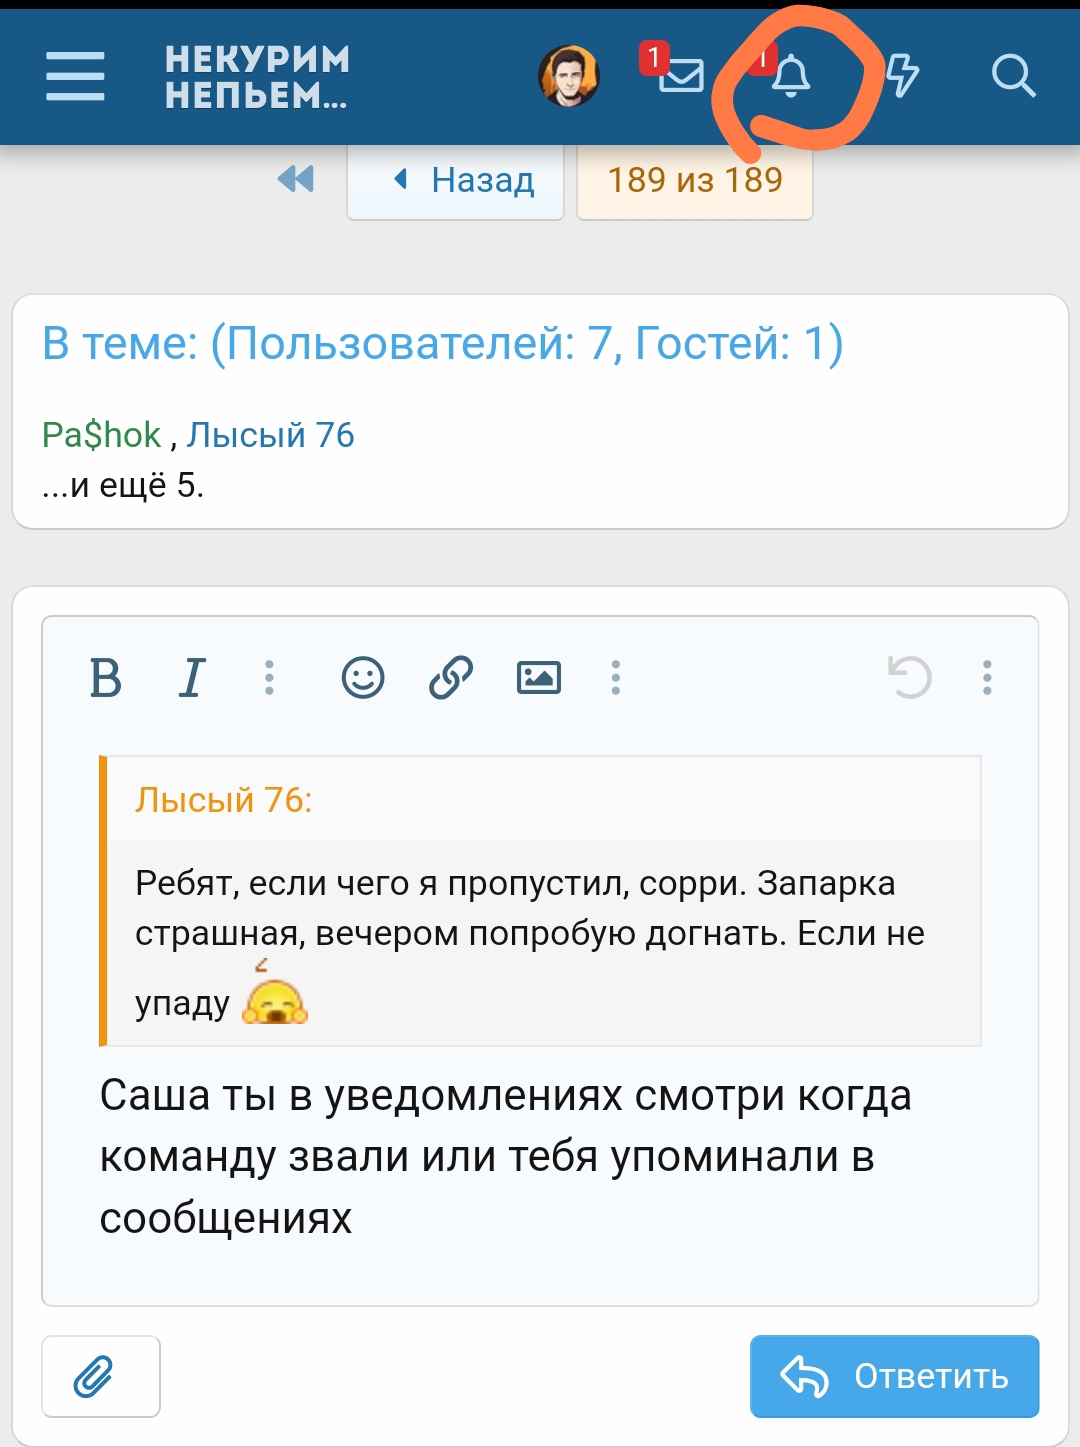Image resolution: width=1080 pixels, height=1447 pixels.
Task: Open the insert tools overflow menu
Action: (x=616, y=677)
